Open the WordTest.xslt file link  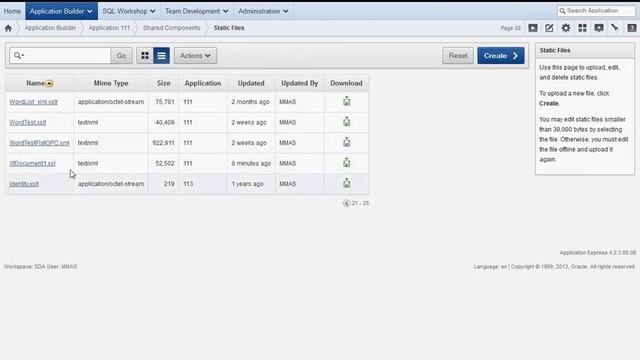(x=28, y=122)
